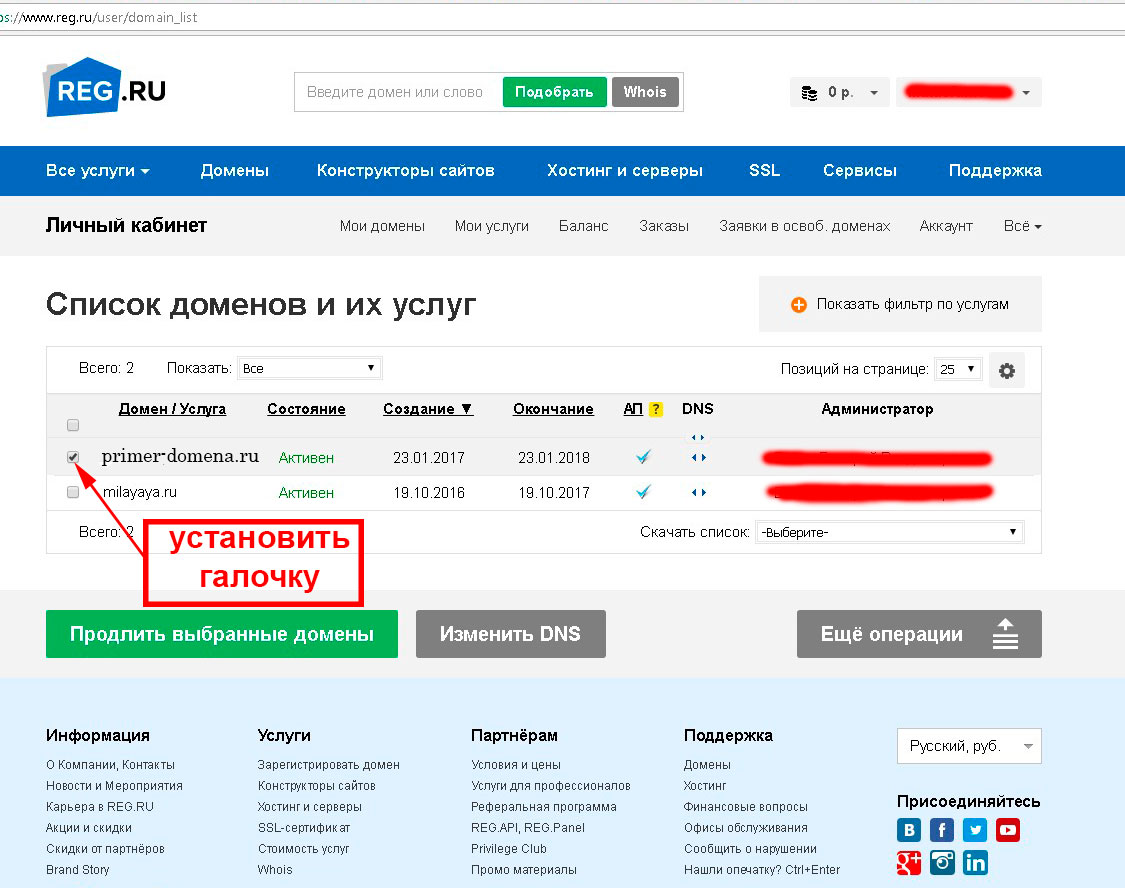The height and width of the screenshot is (888, 1125).
Task: Open the Google Plus social icon
Action: pyautogui.click(x=908, y=862)
